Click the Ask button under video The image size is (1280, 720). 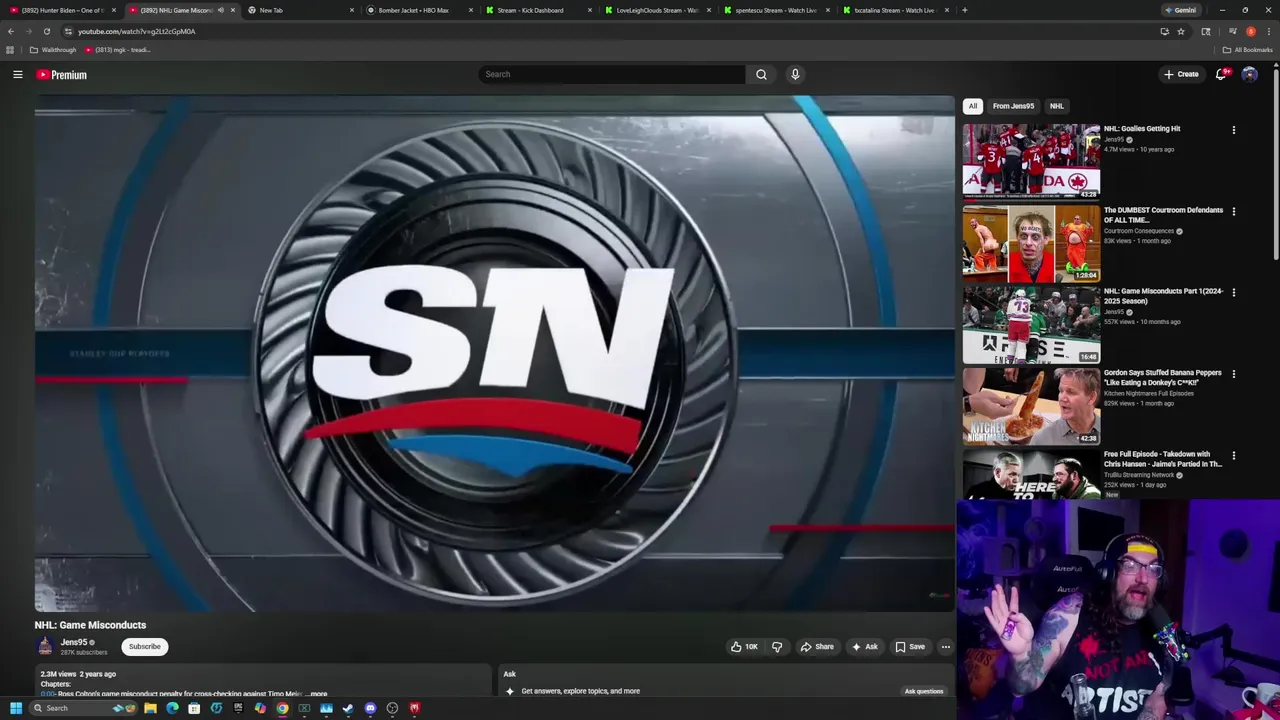coord(865,647)
